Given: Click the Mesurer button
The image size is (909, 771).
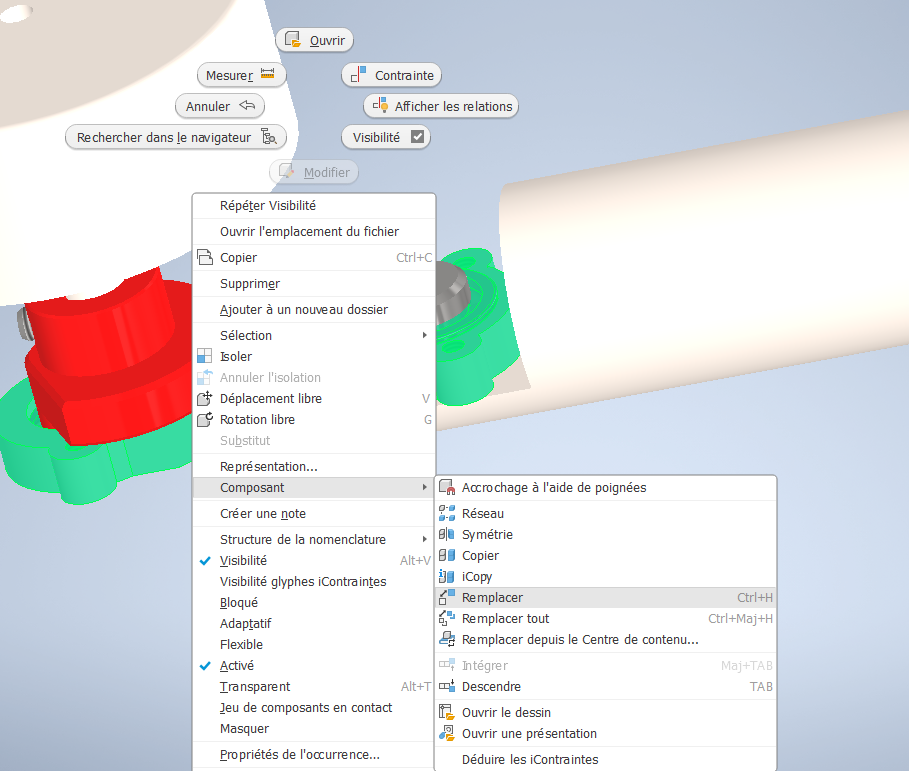Looking at the screenshot, I should point(241,76).
